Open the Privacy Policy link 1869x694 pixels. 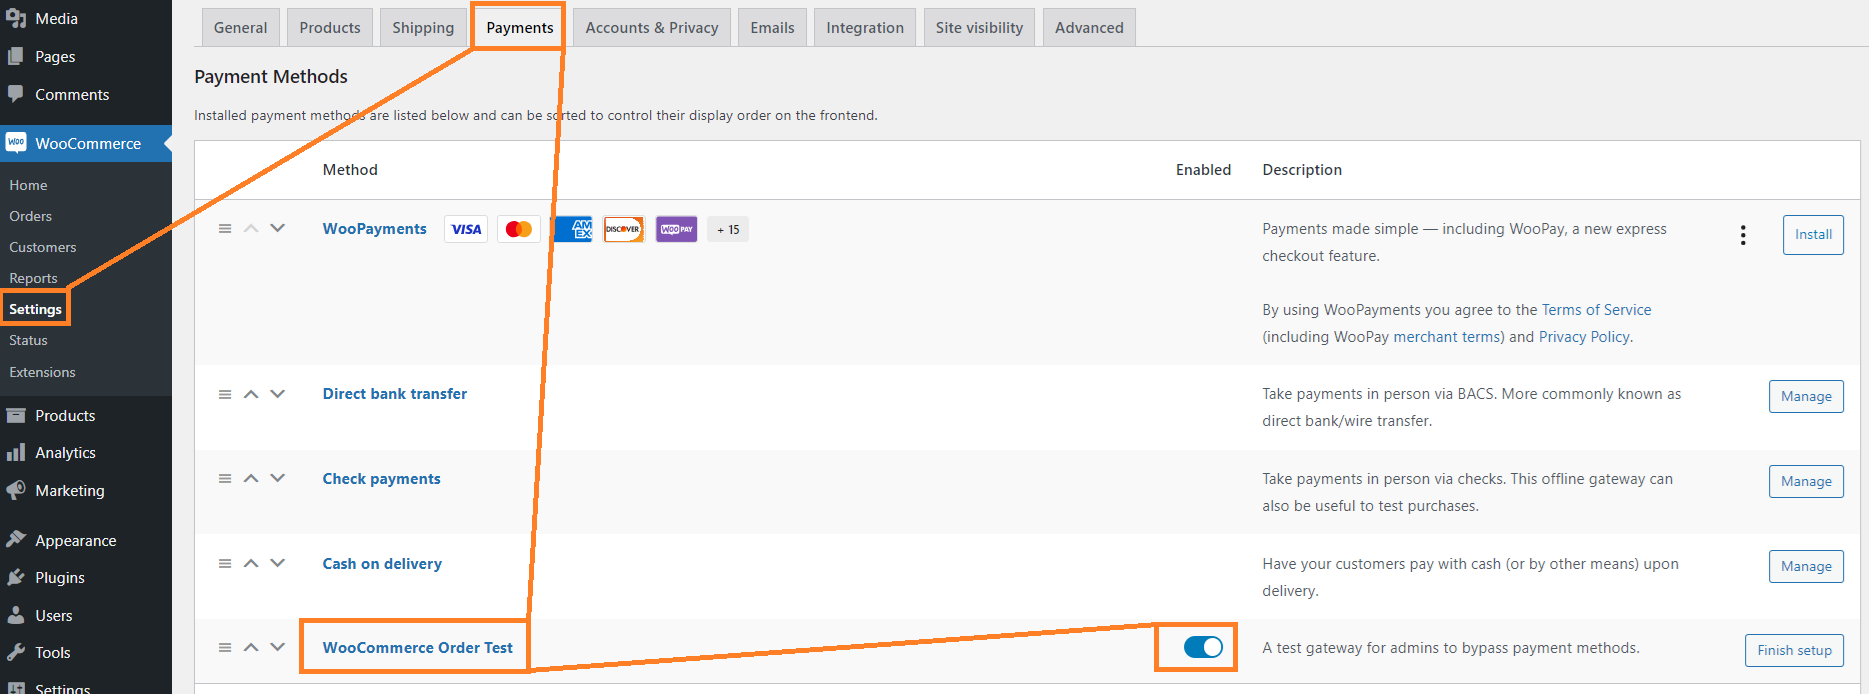pyautogui.click(x=1584, y=337)
